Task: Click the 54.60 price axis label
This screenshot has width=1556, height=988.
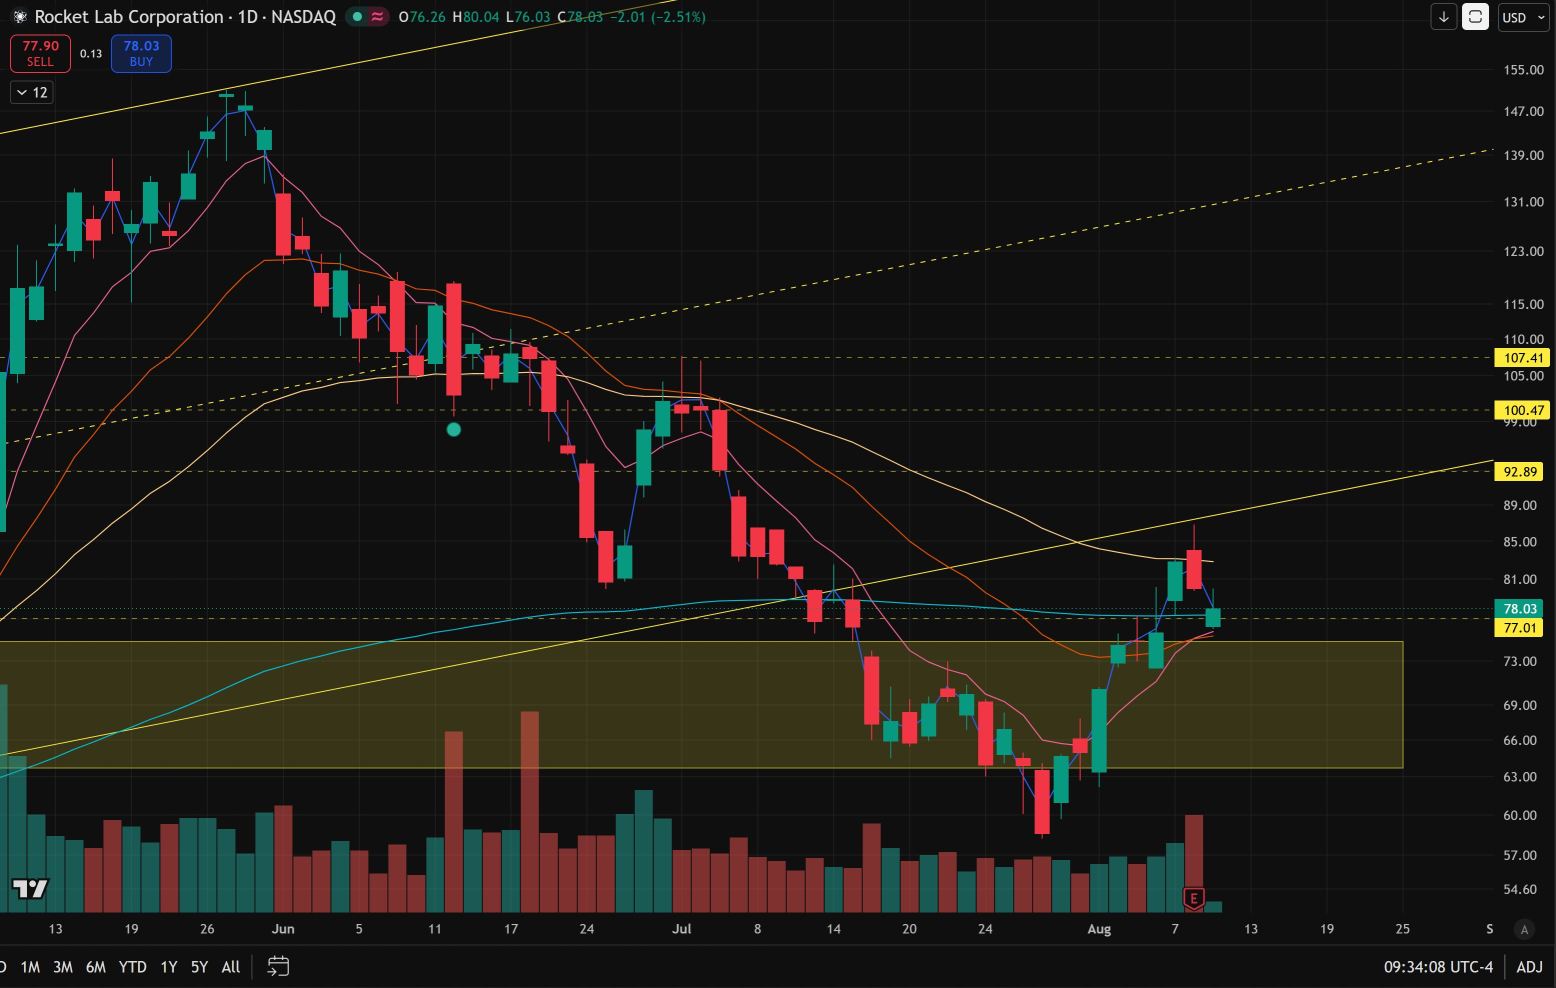Action: pyautogui.click(x=1520, y=890)
